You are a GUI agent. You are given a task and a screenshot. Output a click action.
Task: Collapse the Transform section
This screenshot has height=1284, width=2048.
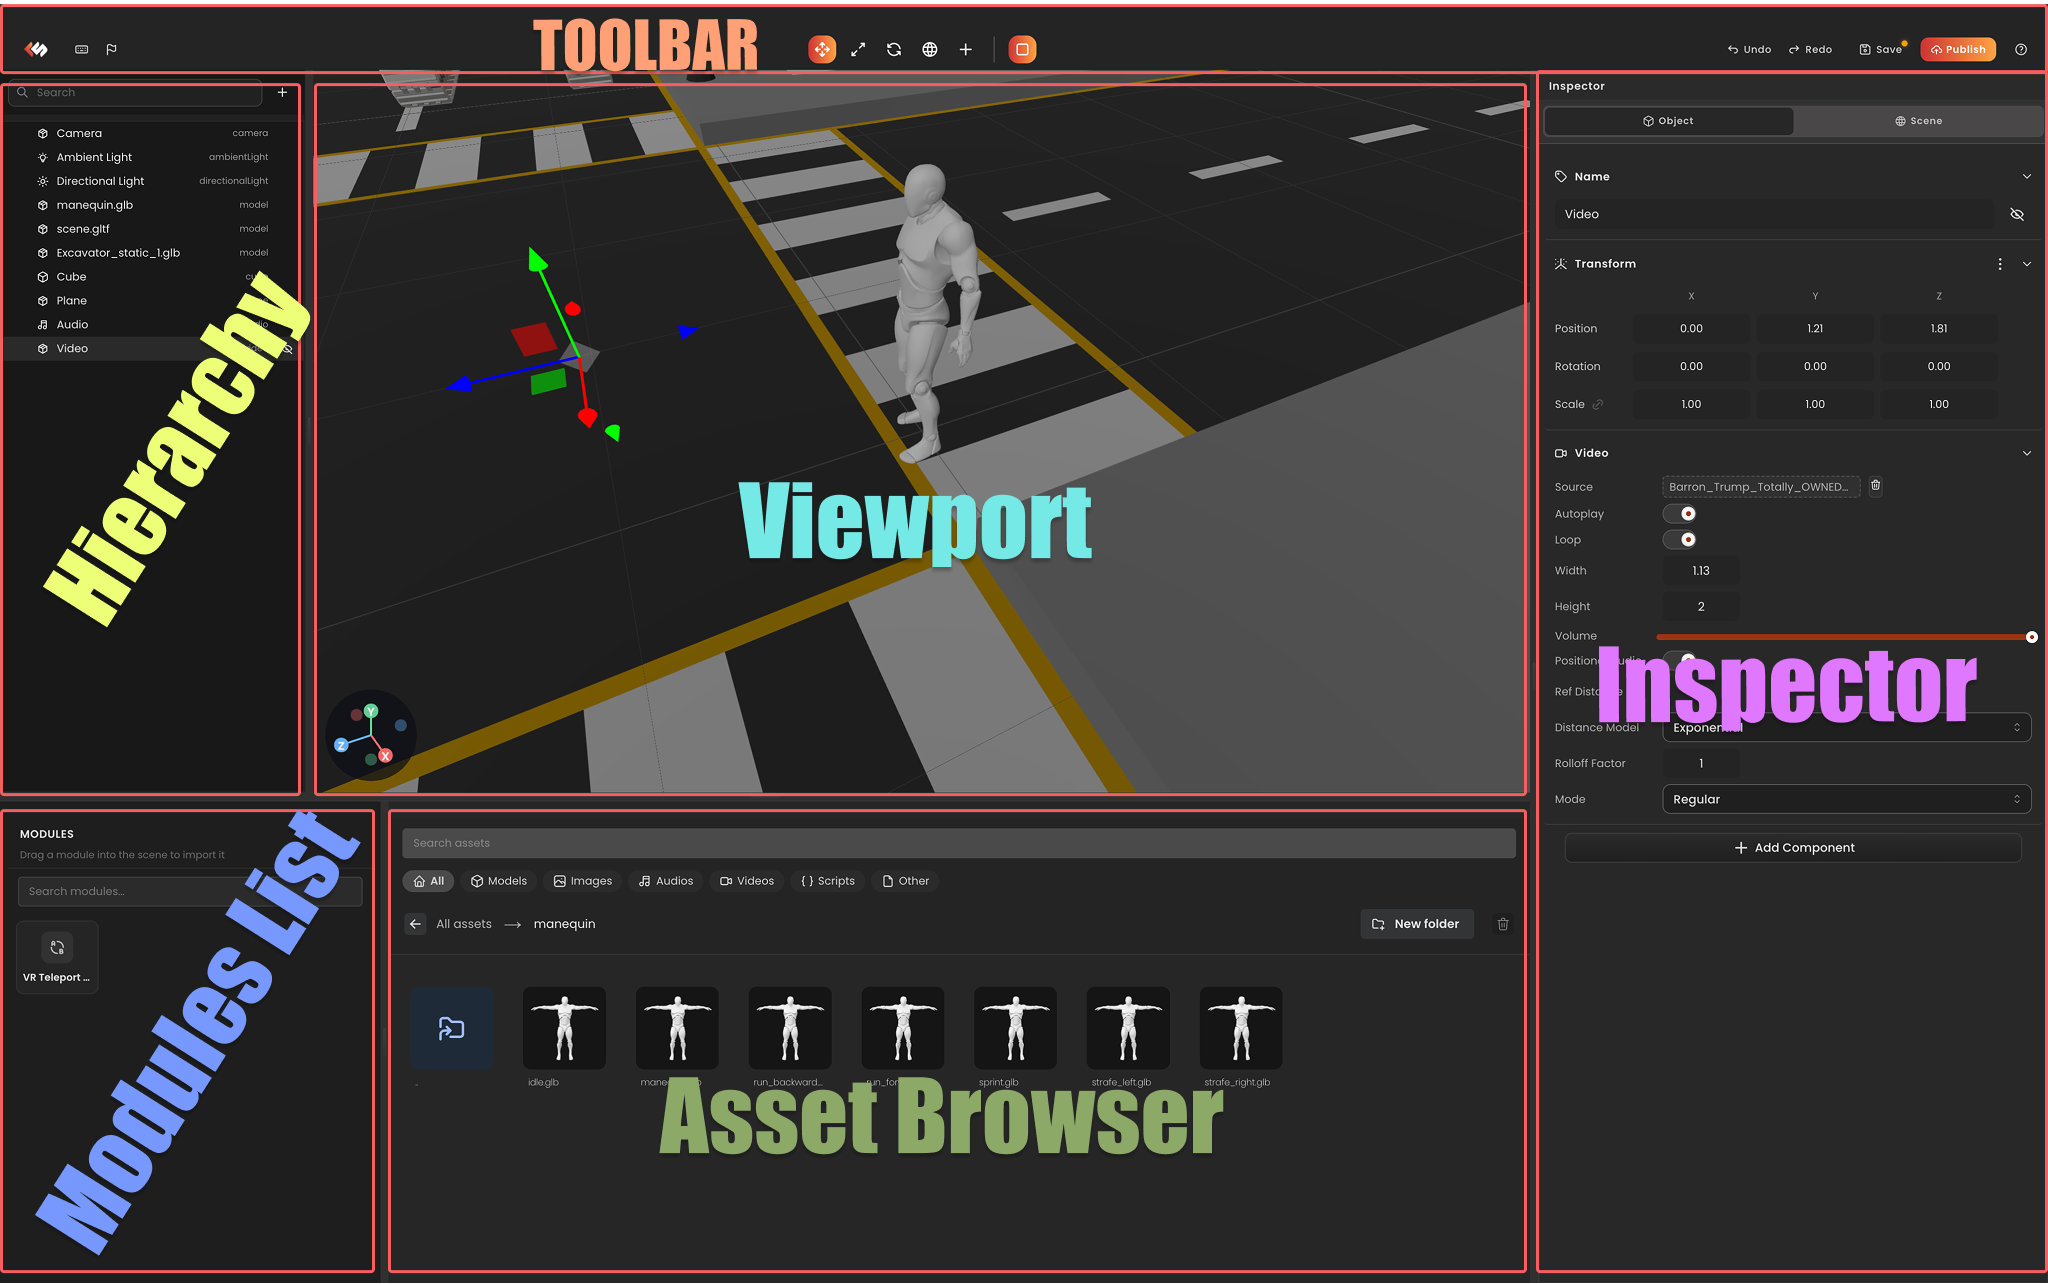pos(2027,263)
